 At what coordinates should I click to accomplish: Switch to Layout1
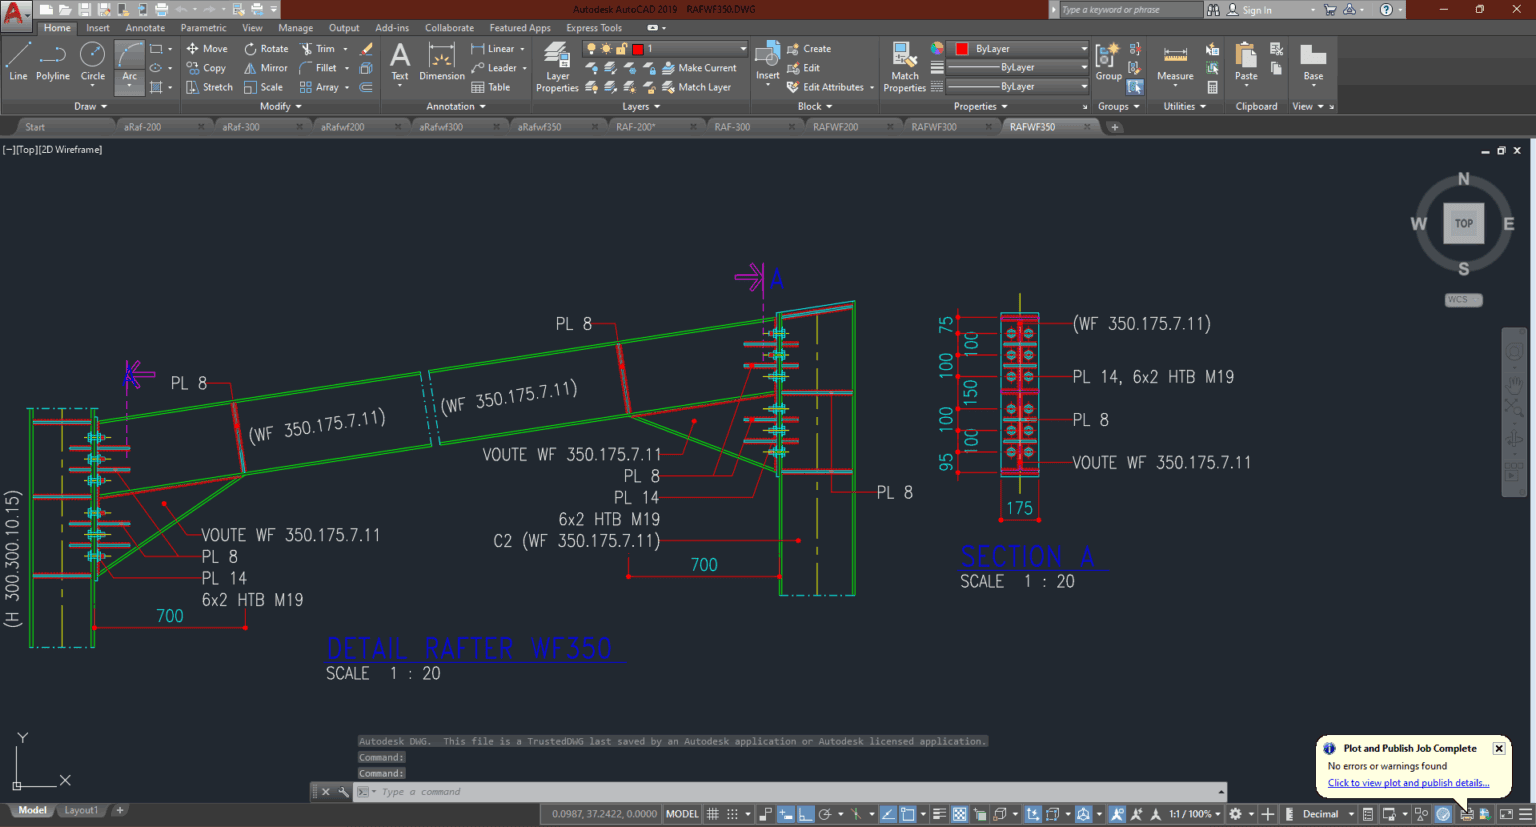(x=81, y=809)
